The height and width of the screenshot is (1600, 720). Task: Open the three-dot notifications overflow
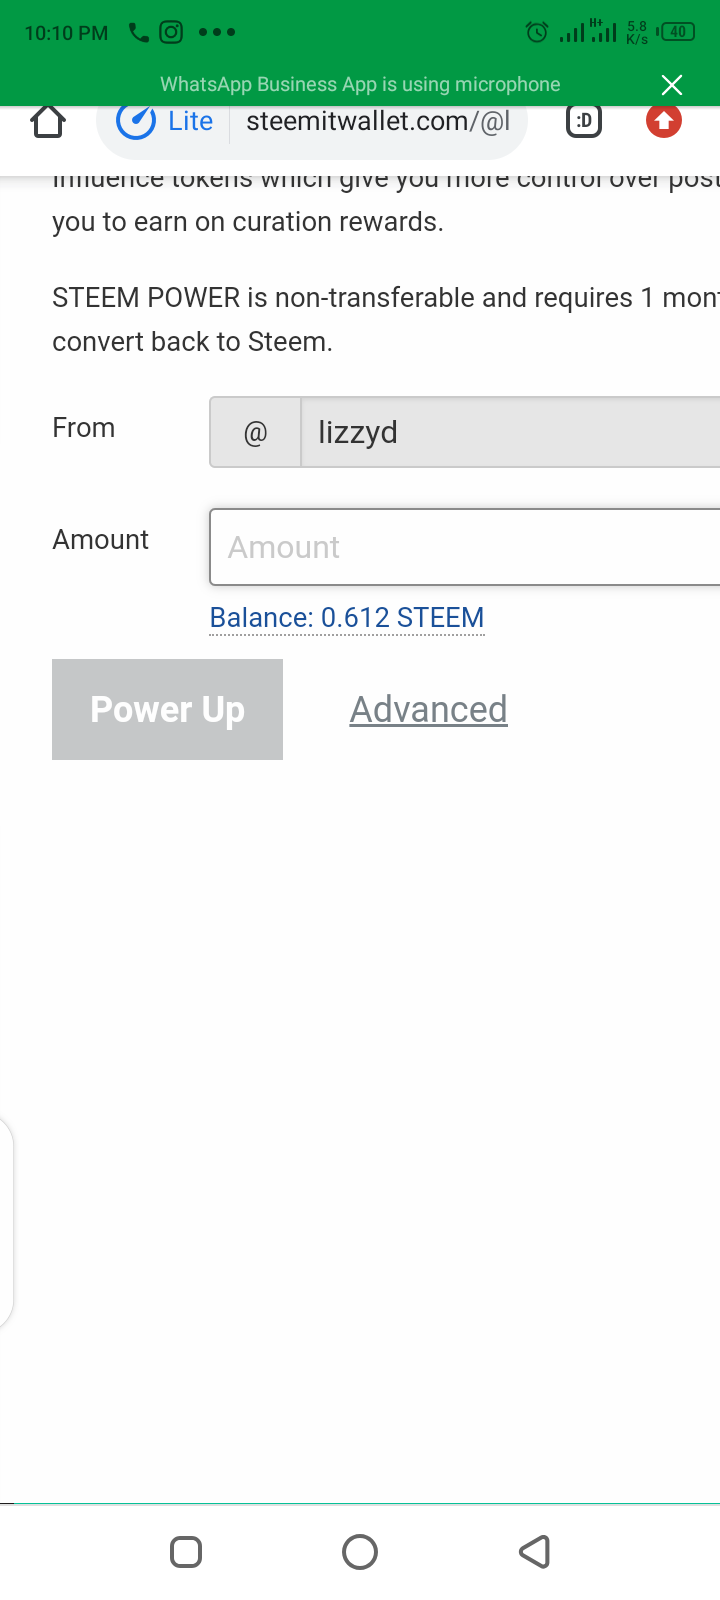point(217,32)
